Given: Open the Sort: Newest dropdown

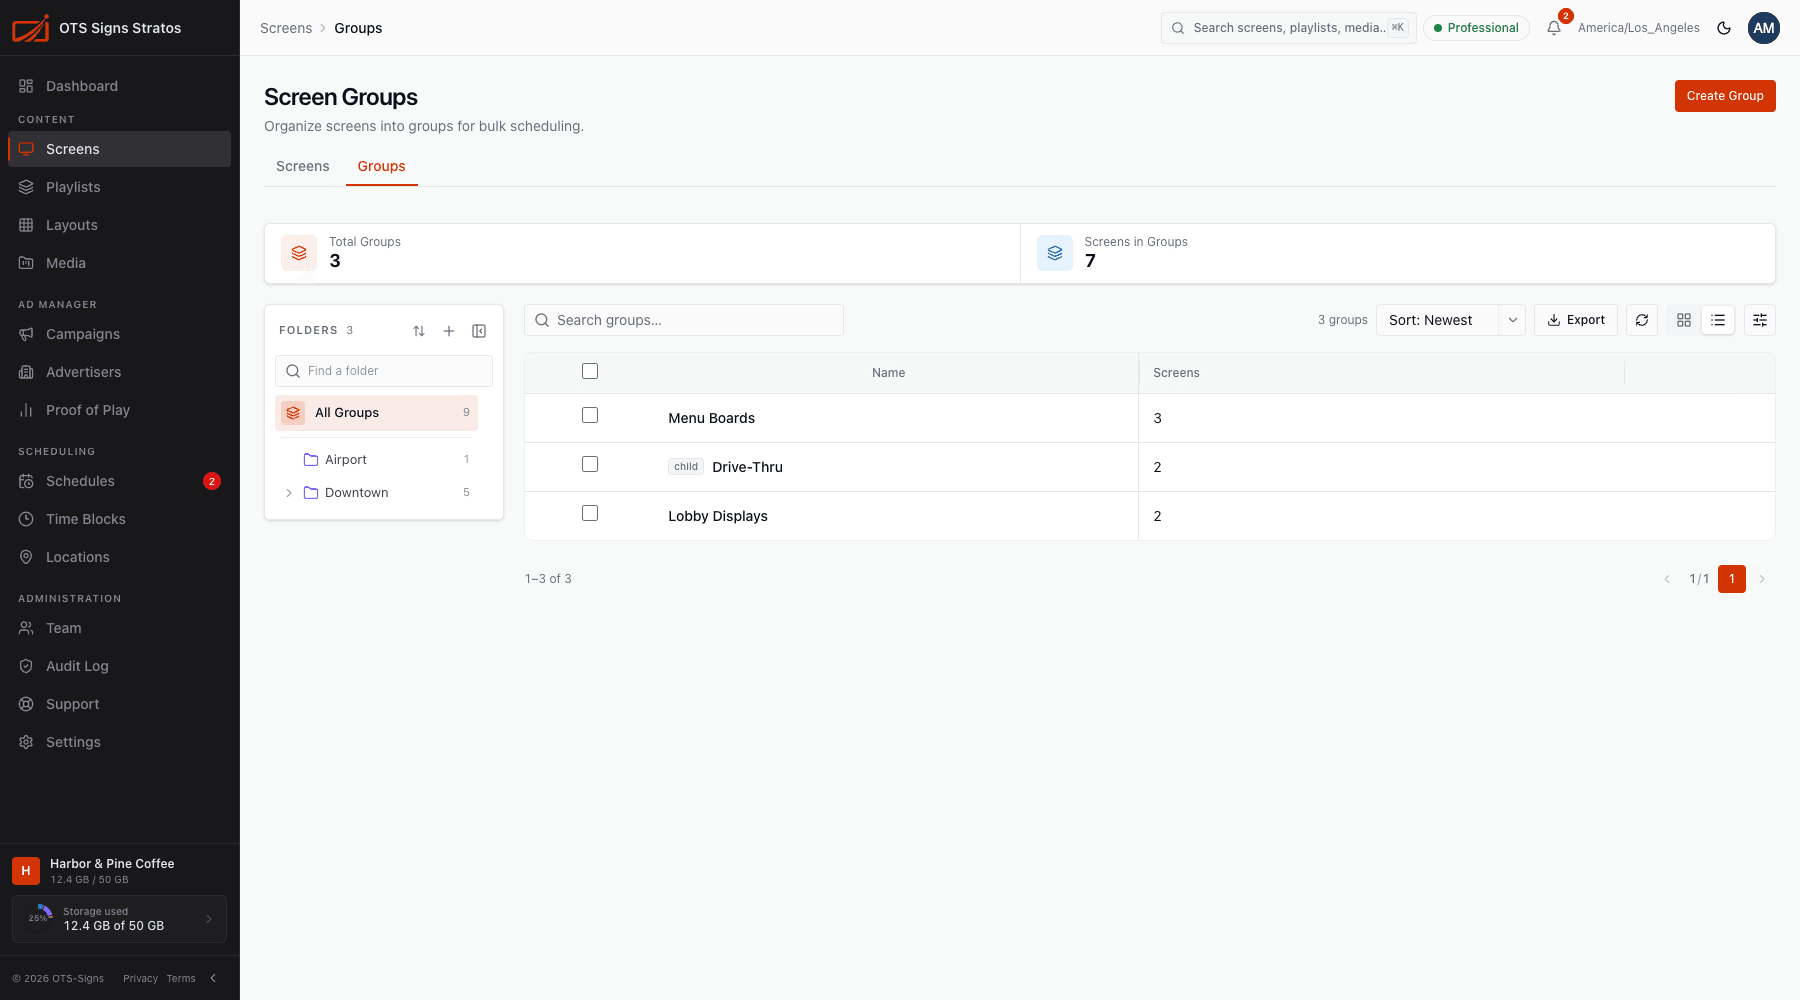Looking at the screenshot, I should (1451, 320).
